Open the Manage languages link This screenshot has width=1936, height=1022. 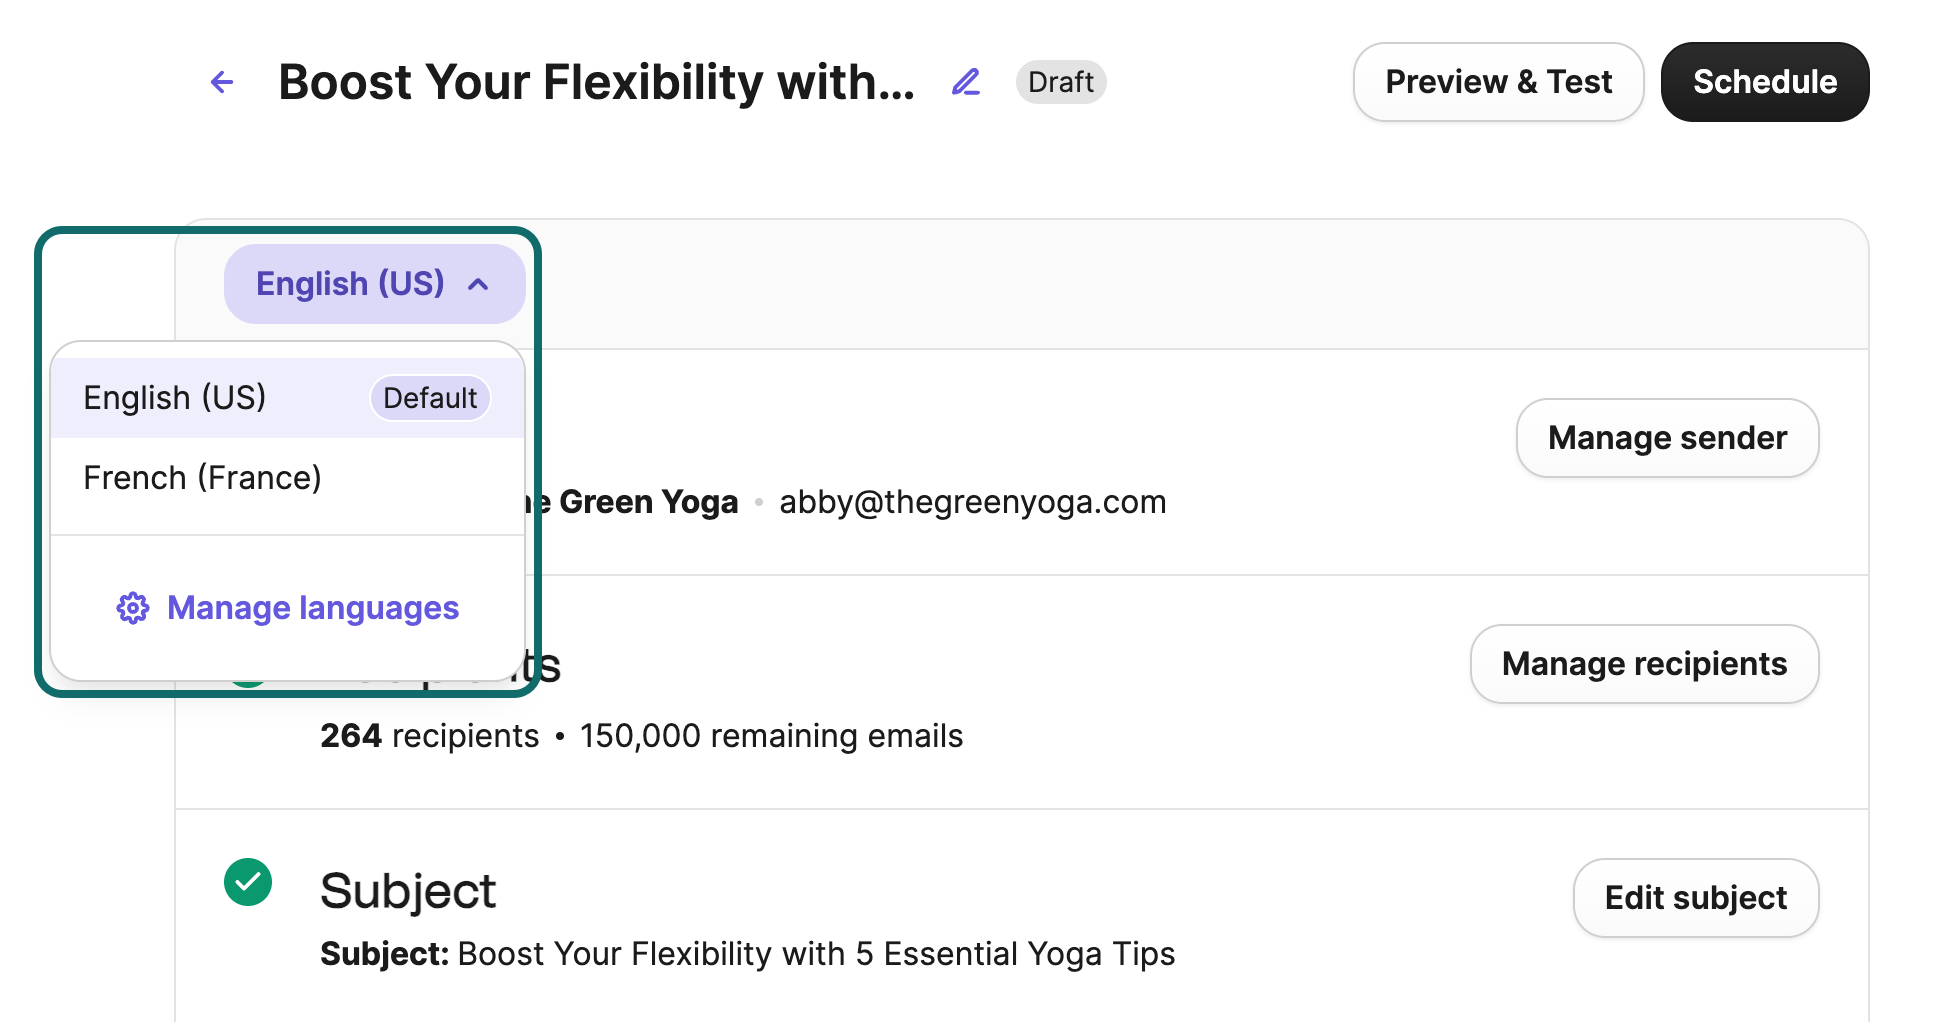[x=312, y=608]
